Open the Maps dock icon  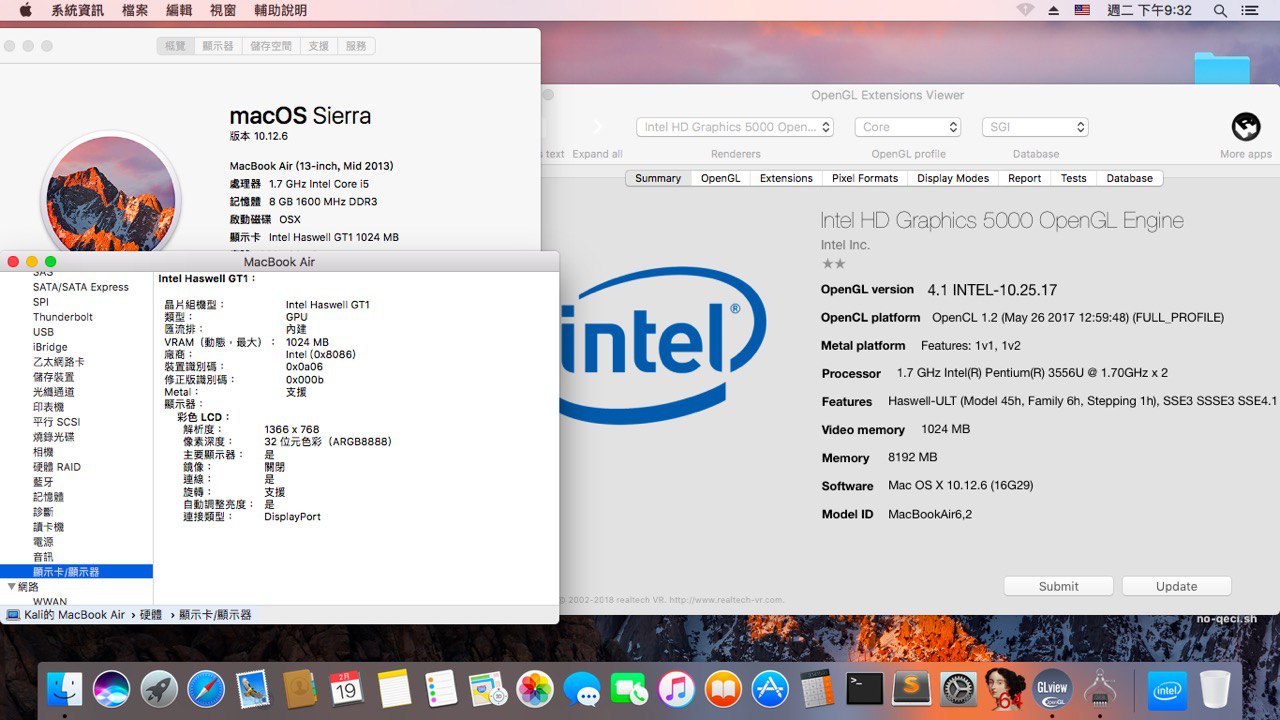tap(488, 689)
